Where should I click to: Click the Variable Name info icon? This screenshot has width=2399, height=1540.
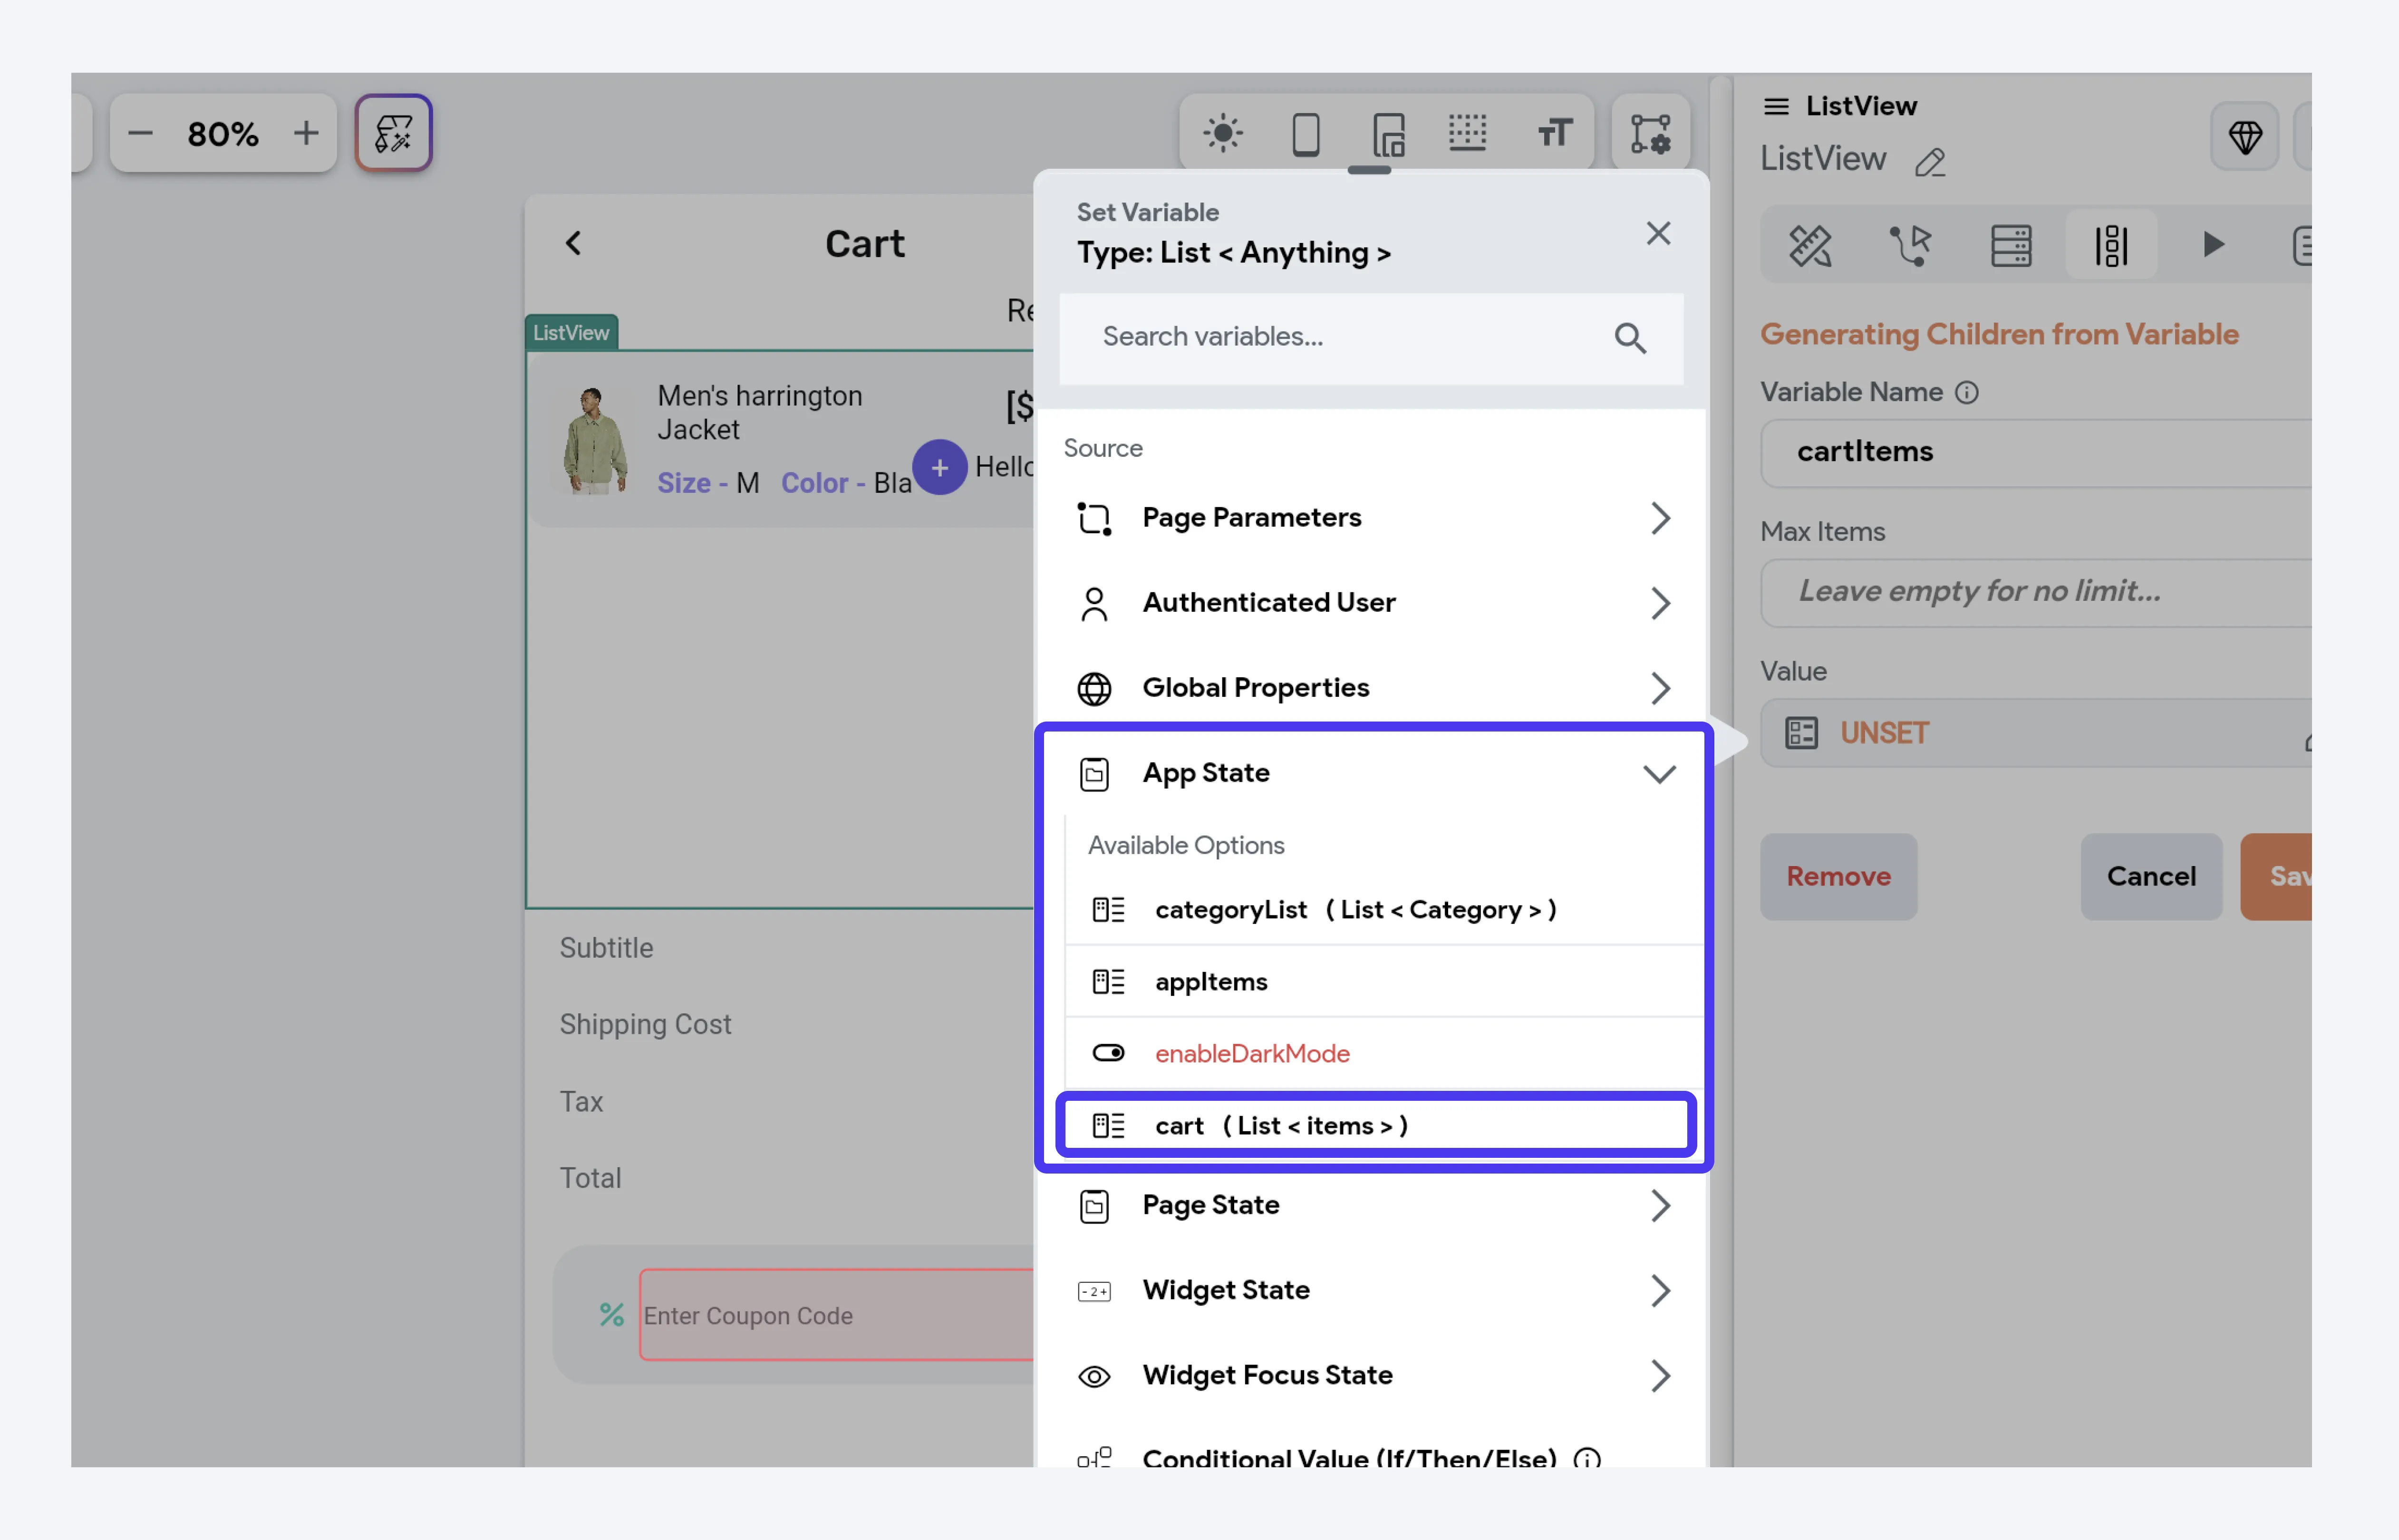click(x=1966, y=392)
